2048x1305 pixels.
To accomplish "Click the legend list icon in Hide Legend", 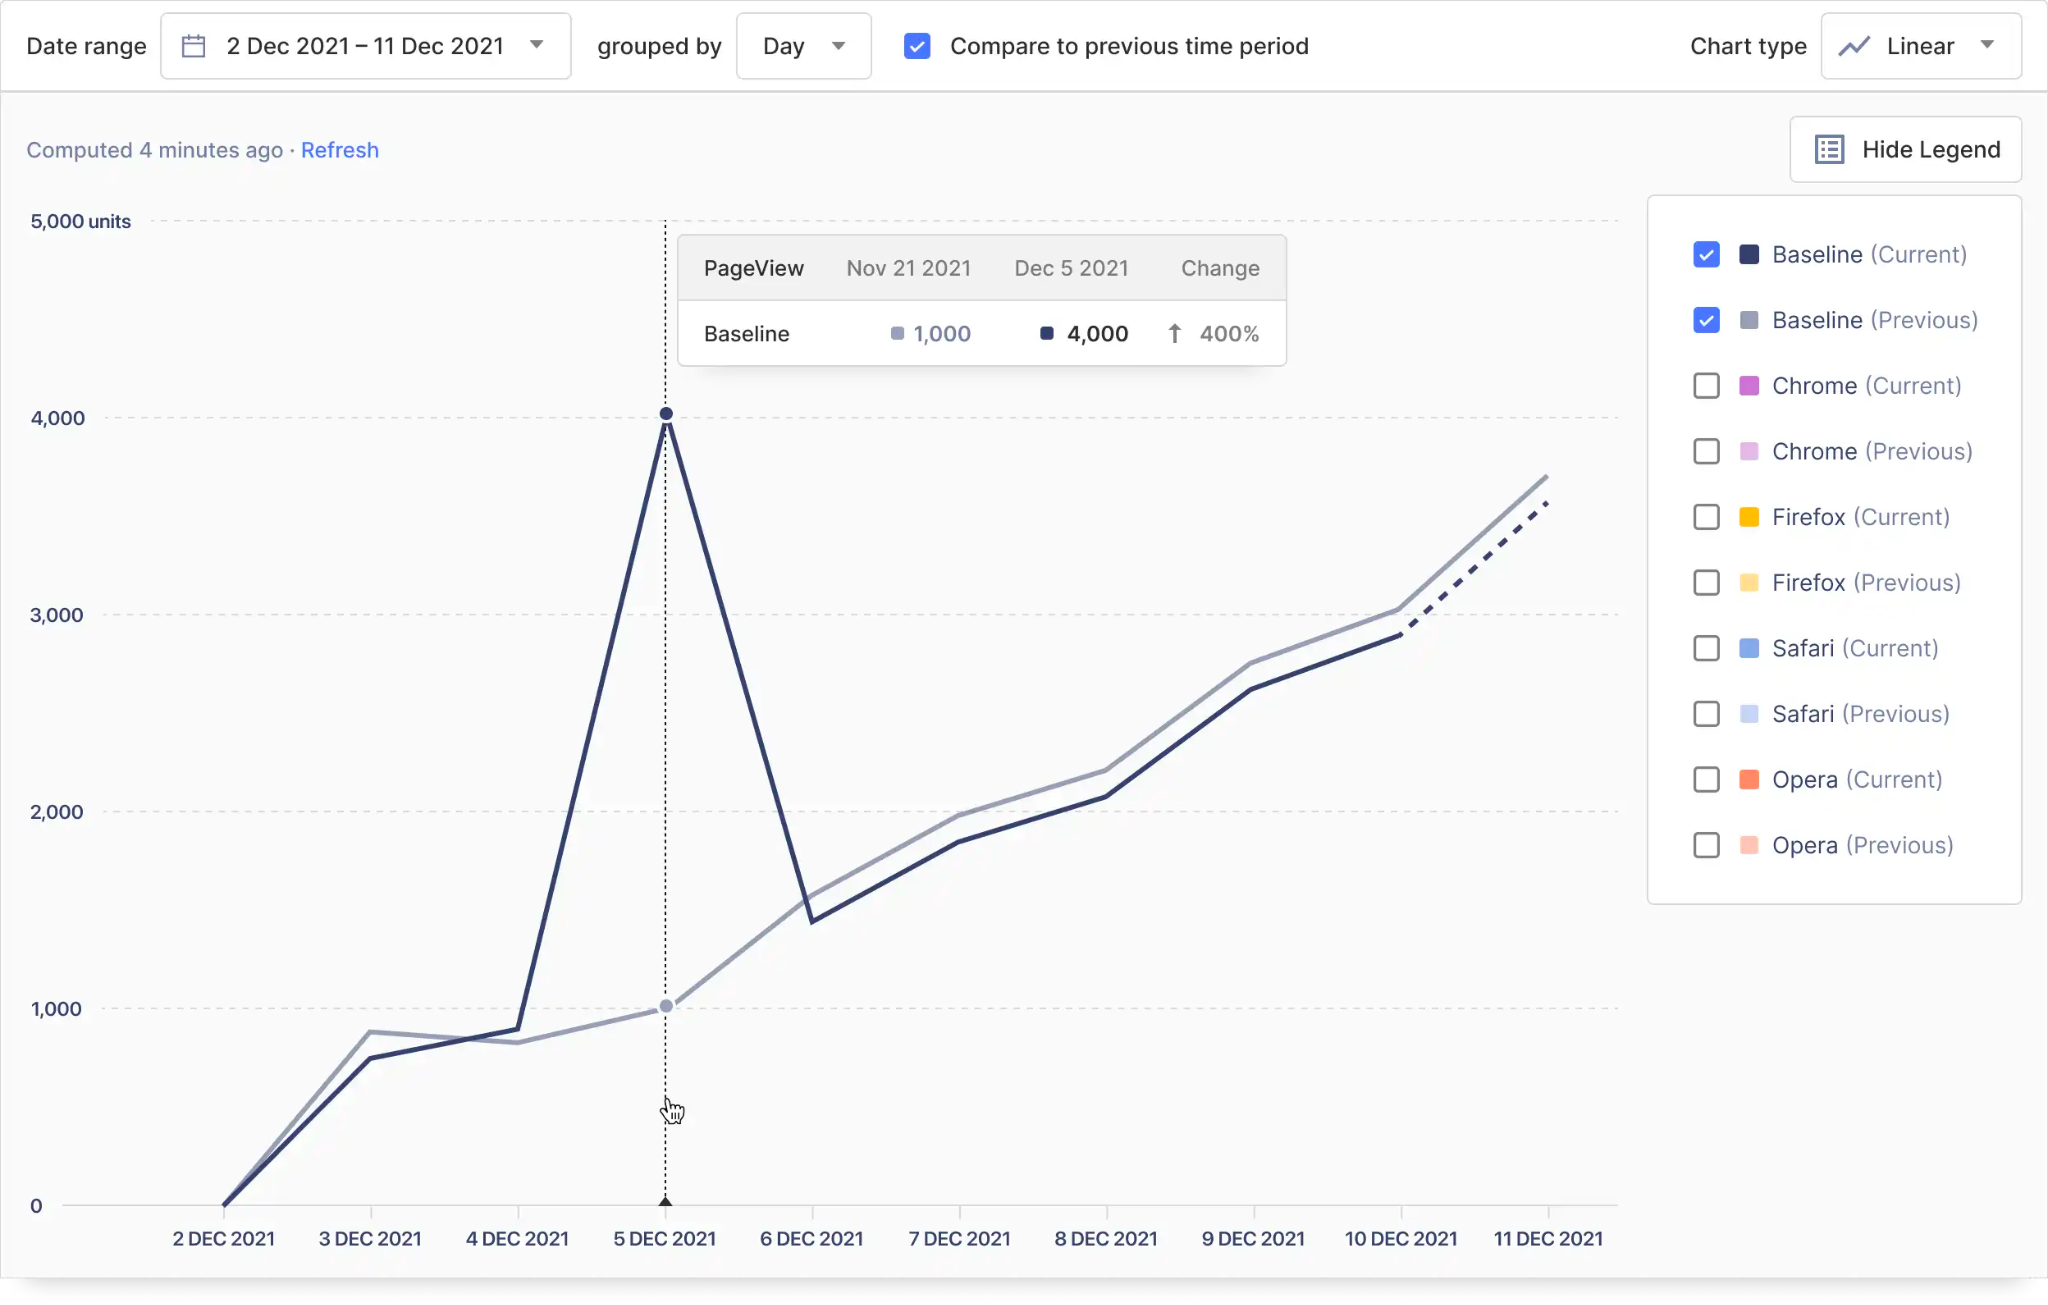I will coord(1829,149).
